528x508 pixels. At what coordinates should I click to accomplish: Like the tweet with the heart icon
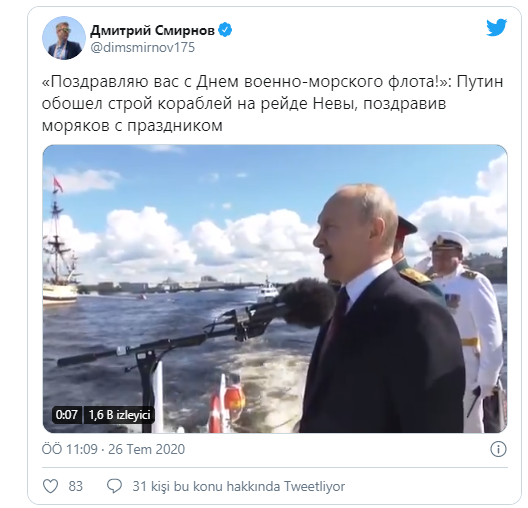pos(51,486)
